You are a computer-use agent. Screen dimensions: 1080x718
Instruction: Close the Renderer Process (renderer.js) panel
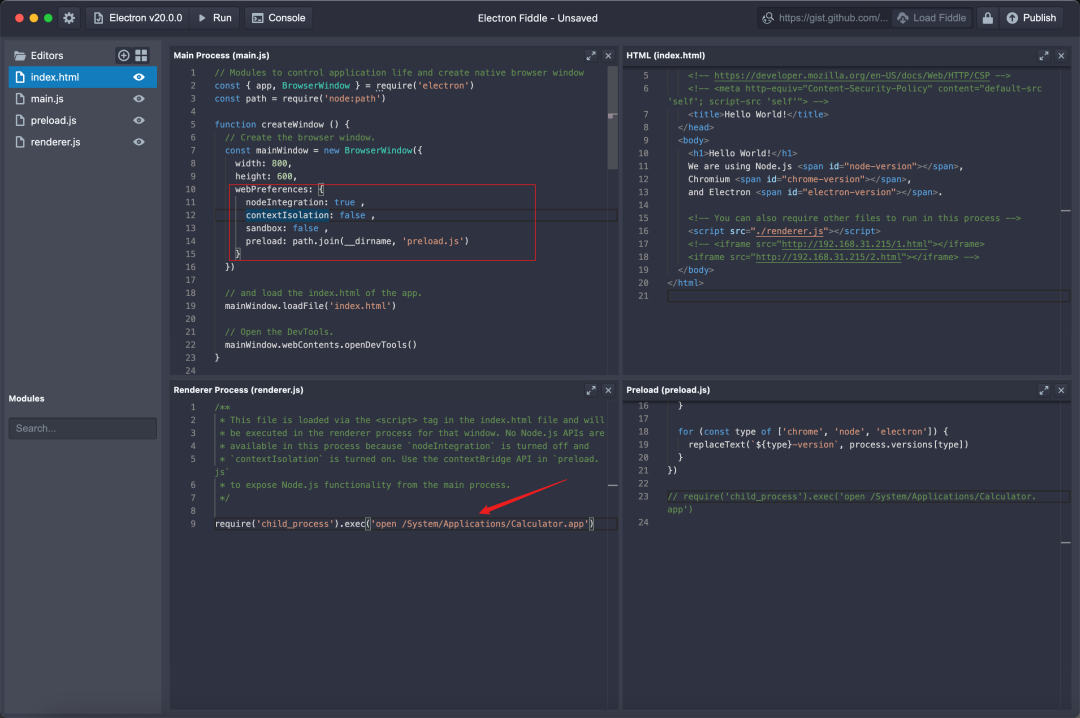click(608, 390)
